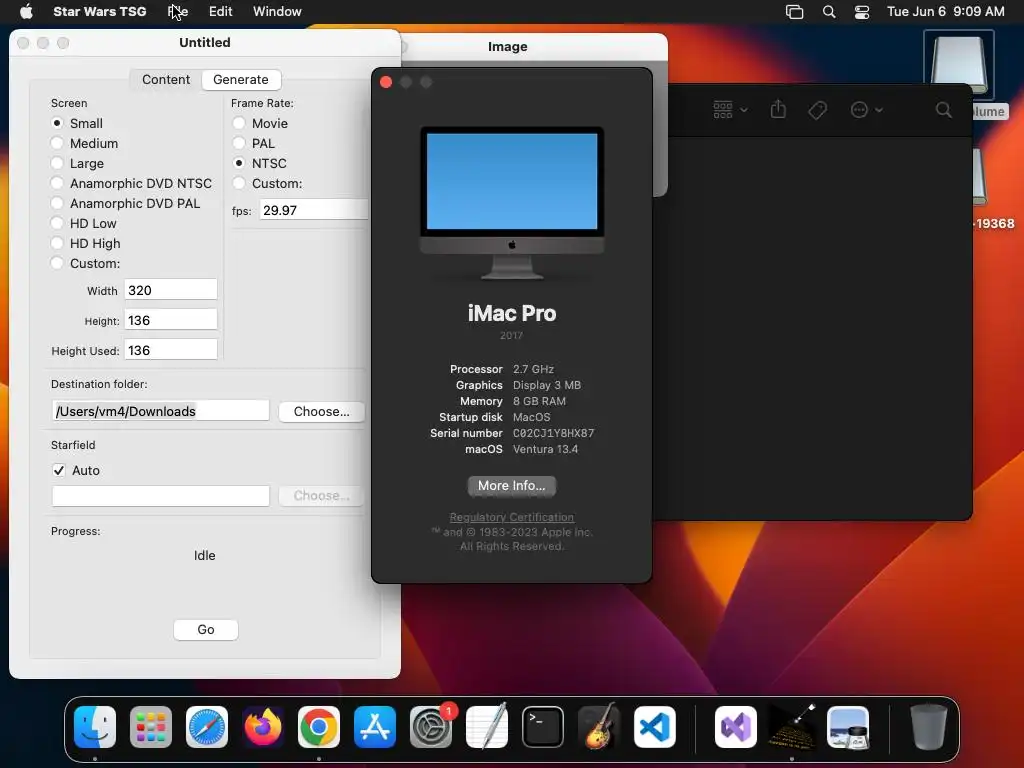Open TextEdit from the Dock
The width and height of the screenshot is (1024, 768).
pos(487,727)
